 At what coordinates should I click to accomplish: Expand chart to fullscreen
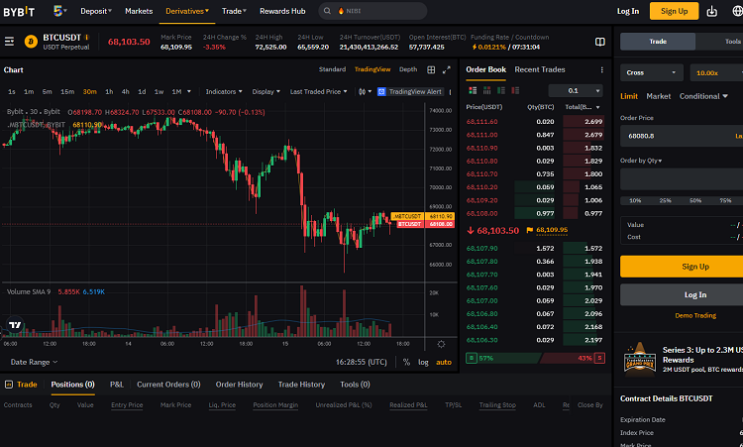(446, 70)
